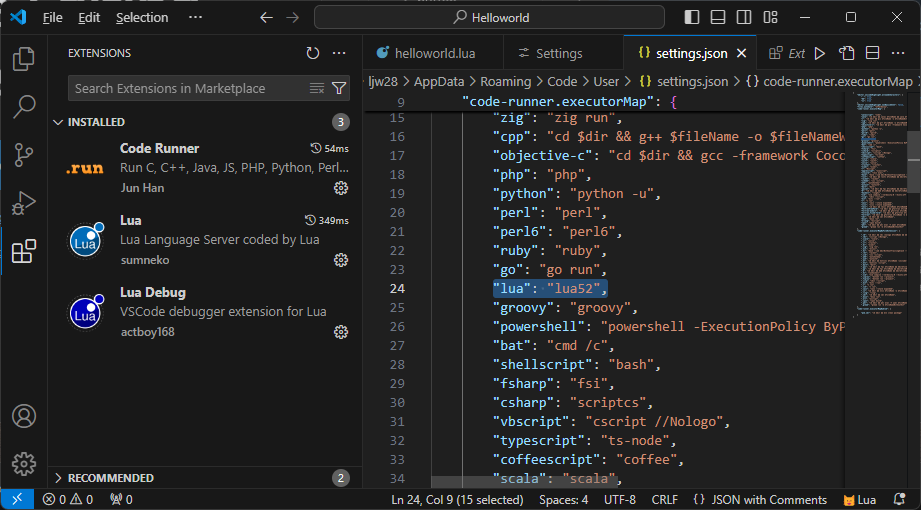The image size is (921, 510).
Task: Click the "python": "python -u" line
Action: pyautogui.click(x=577, y=194)
